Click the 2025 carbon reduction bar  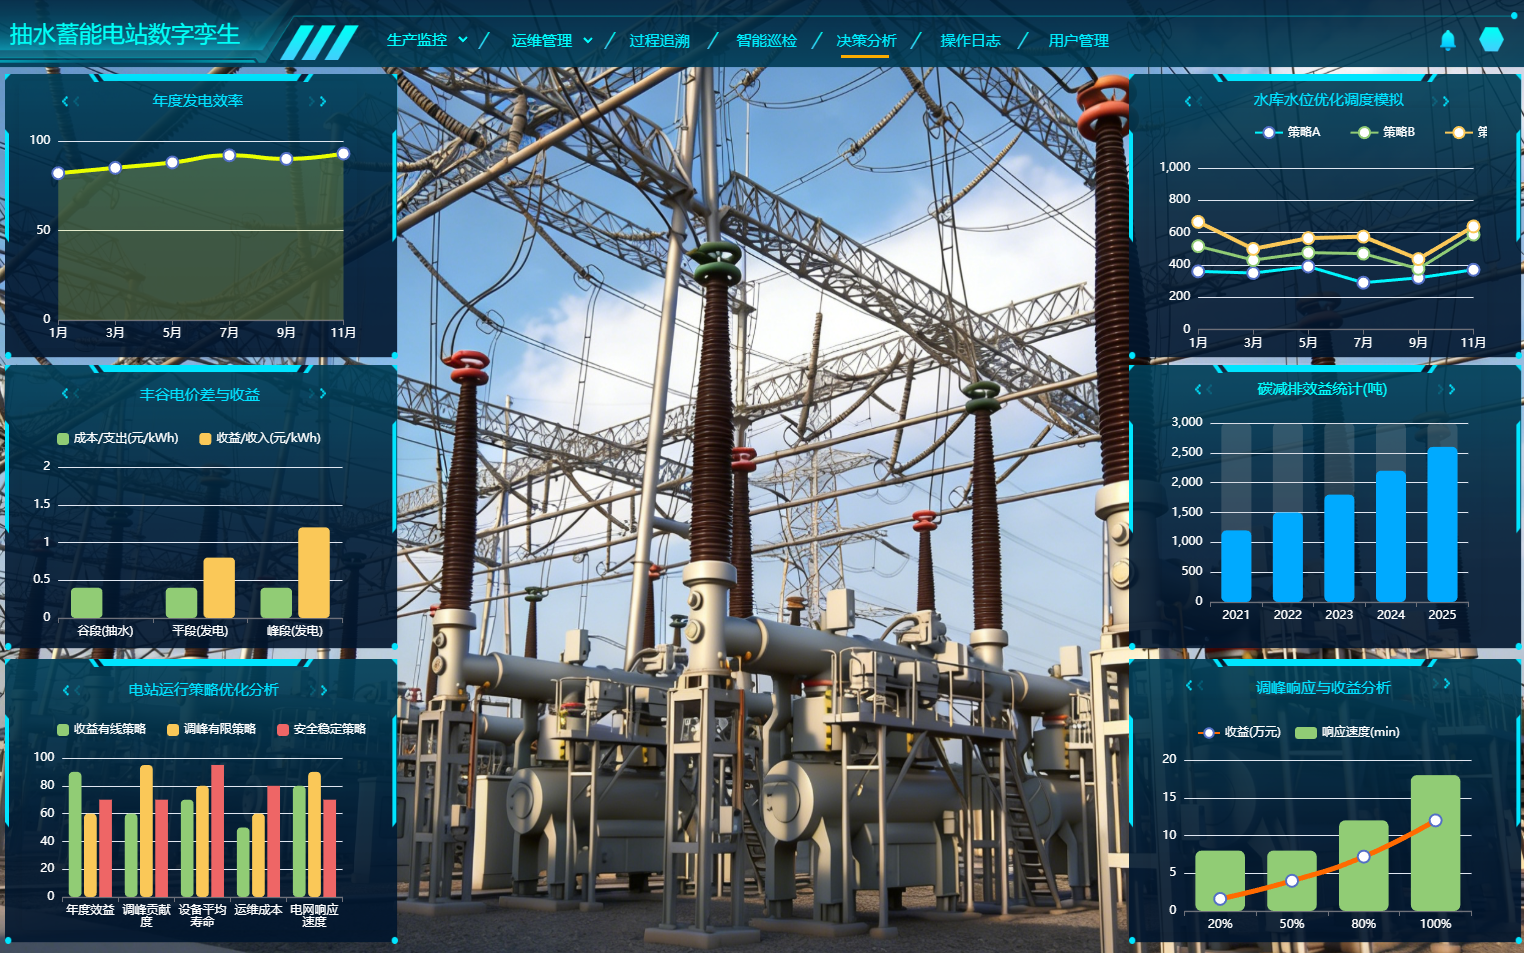[1441, 524]
